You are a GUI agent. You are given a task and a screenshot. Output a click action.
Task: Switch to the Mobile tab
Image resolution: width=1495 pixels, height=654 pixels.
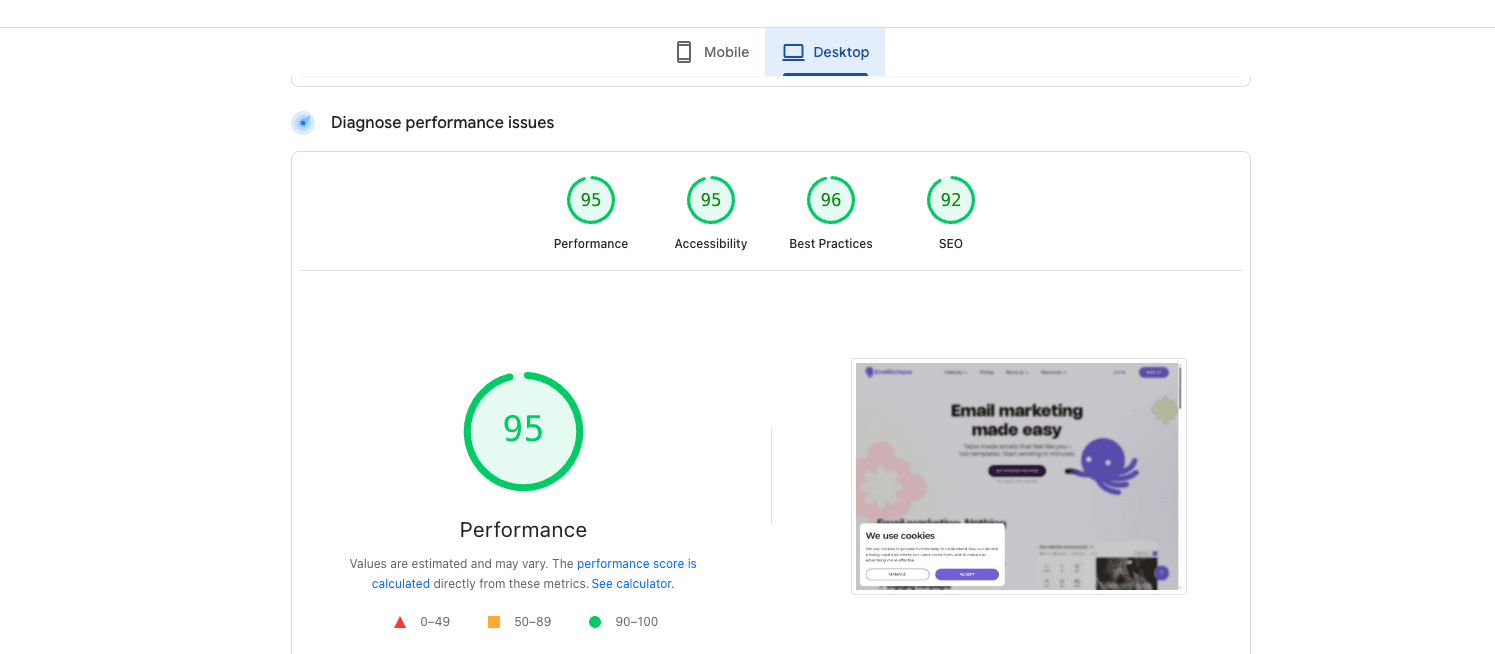pyautogui.click(x=712, y=52)
